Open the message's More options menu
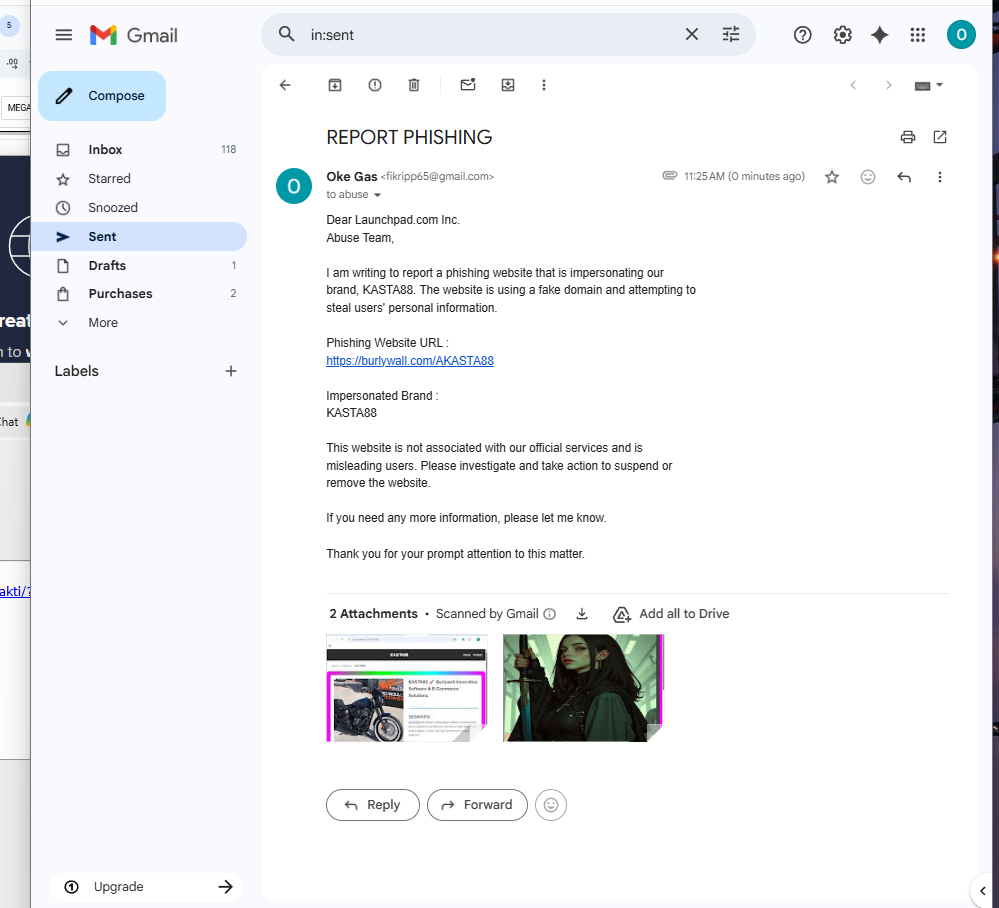The height and width of the screenshot is (908, 999). 940,177
